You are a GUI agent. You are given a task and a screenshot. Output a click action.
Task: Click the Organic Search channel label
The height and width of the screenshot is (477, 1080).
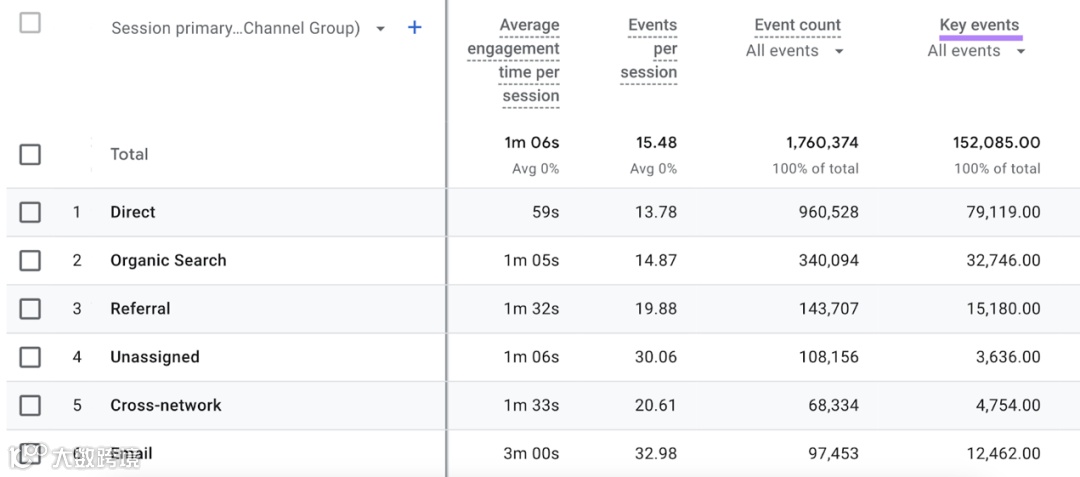168,260
